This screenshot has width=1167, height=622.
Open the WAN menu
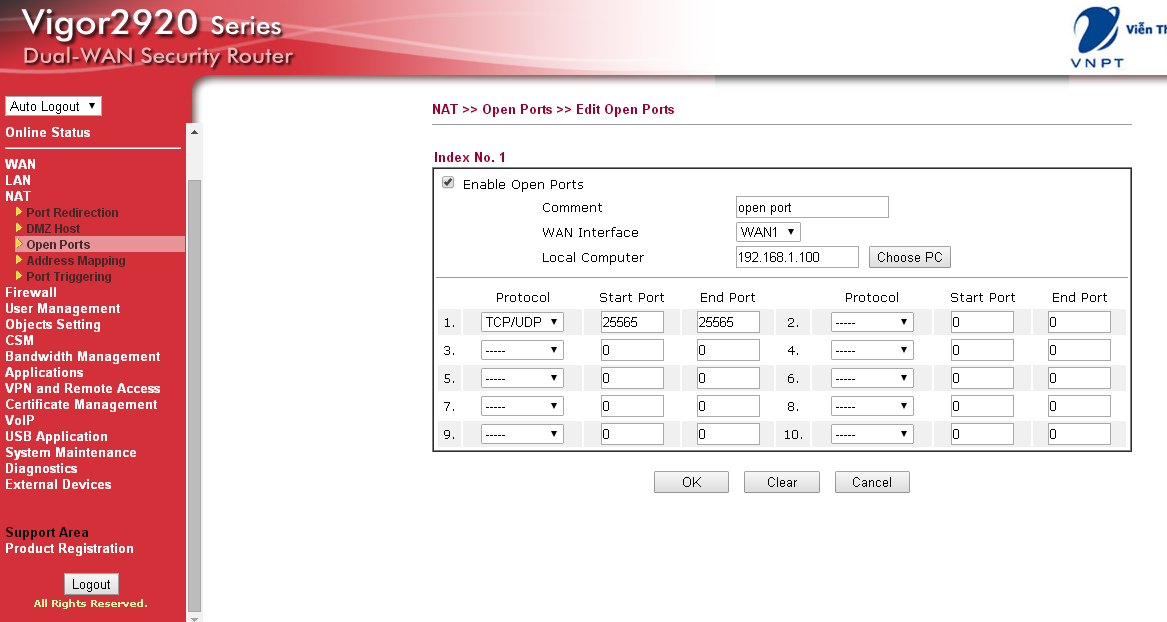coord(20,164)
